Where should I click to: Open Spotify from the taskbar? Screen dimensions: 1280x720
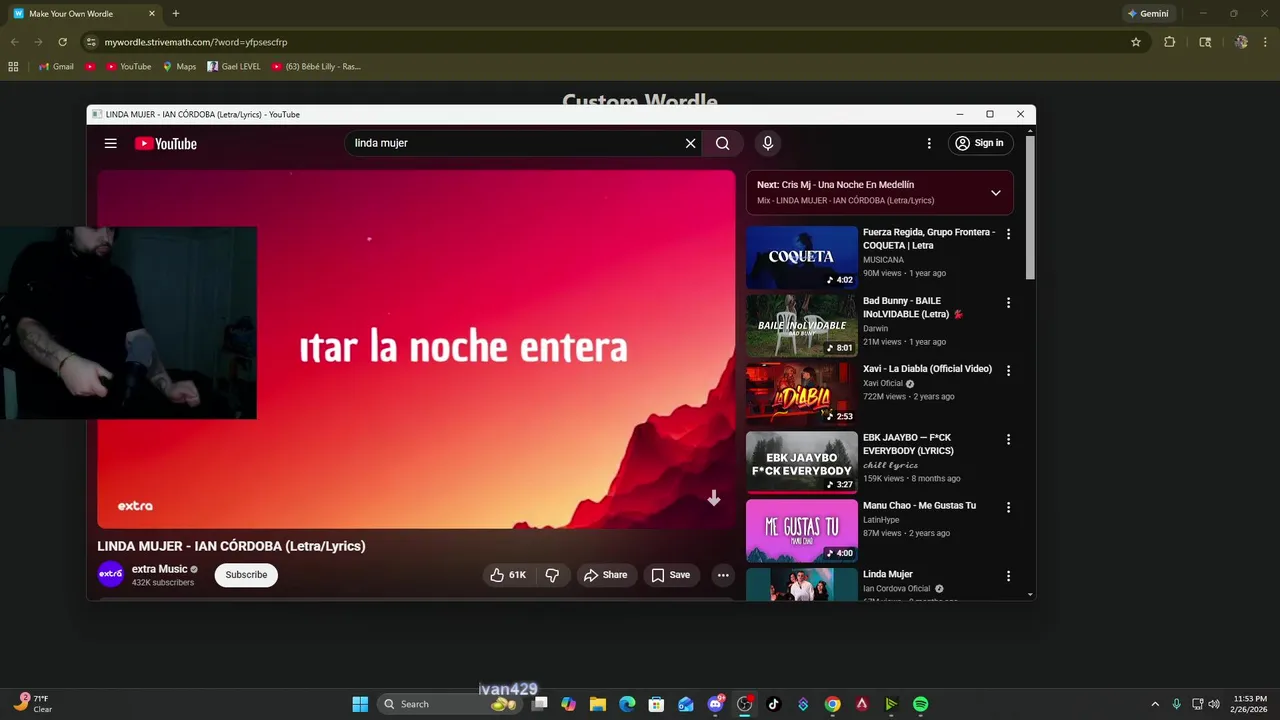pos(920,704)
